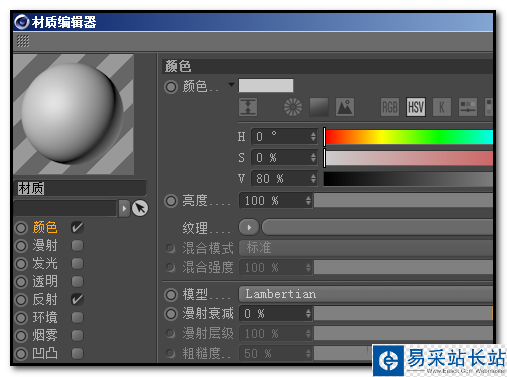The width and height of the screenshot is (507, 377).
Task: Click the arrow picker icon beside layer field
Action: [x=140, y=208]
